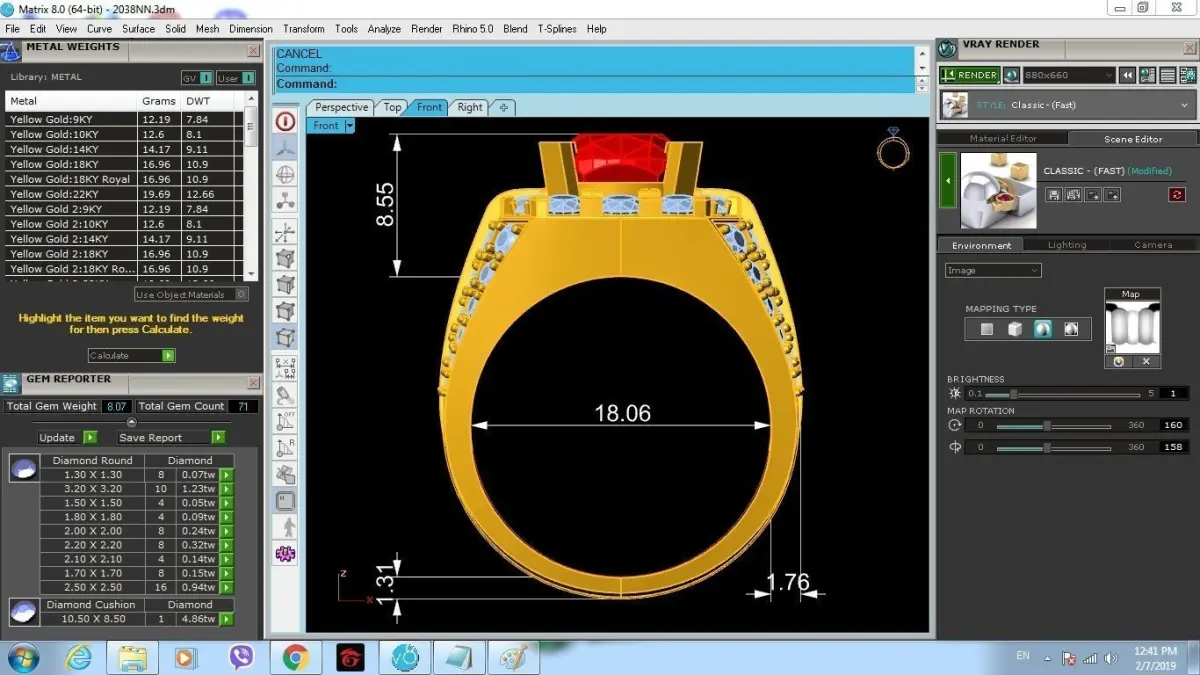Click green arrow for 1.70 X 1.70 diamond row
Image resolution: width=1200 pixels, height=675 pixels.
point(226,573)
